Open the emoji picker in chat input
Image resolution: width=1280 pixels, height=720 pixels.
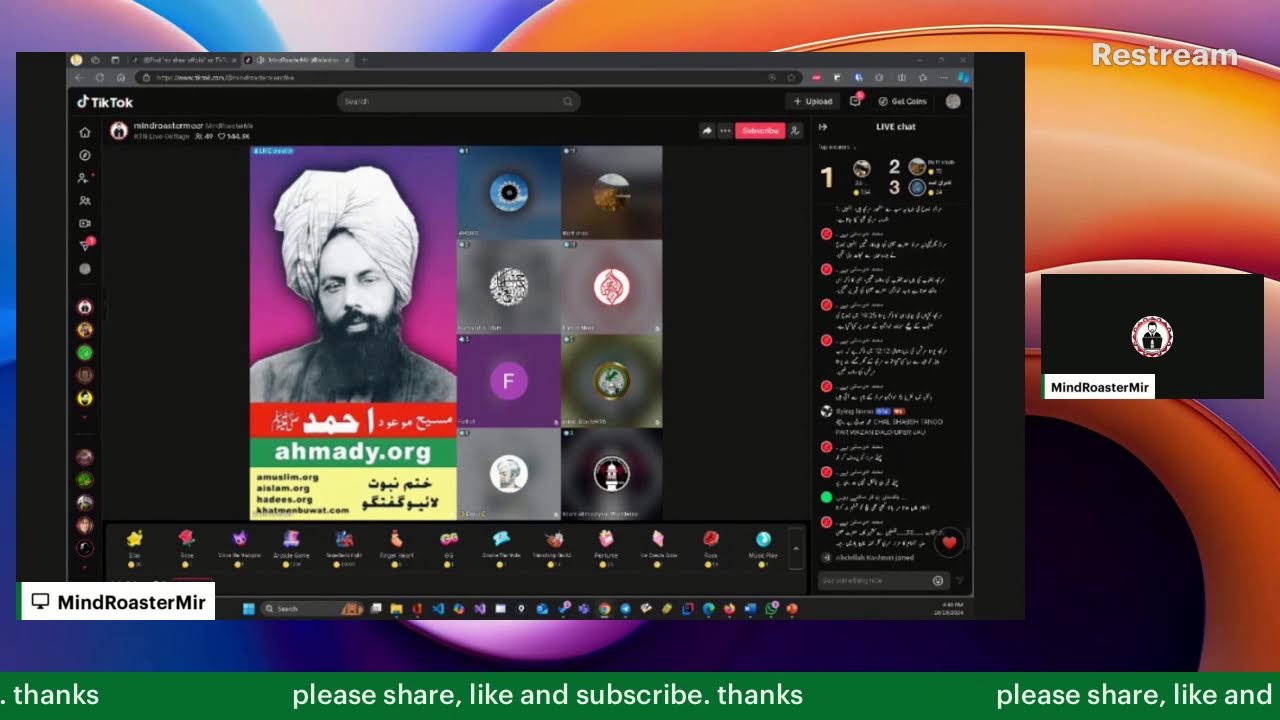point(938,581)
